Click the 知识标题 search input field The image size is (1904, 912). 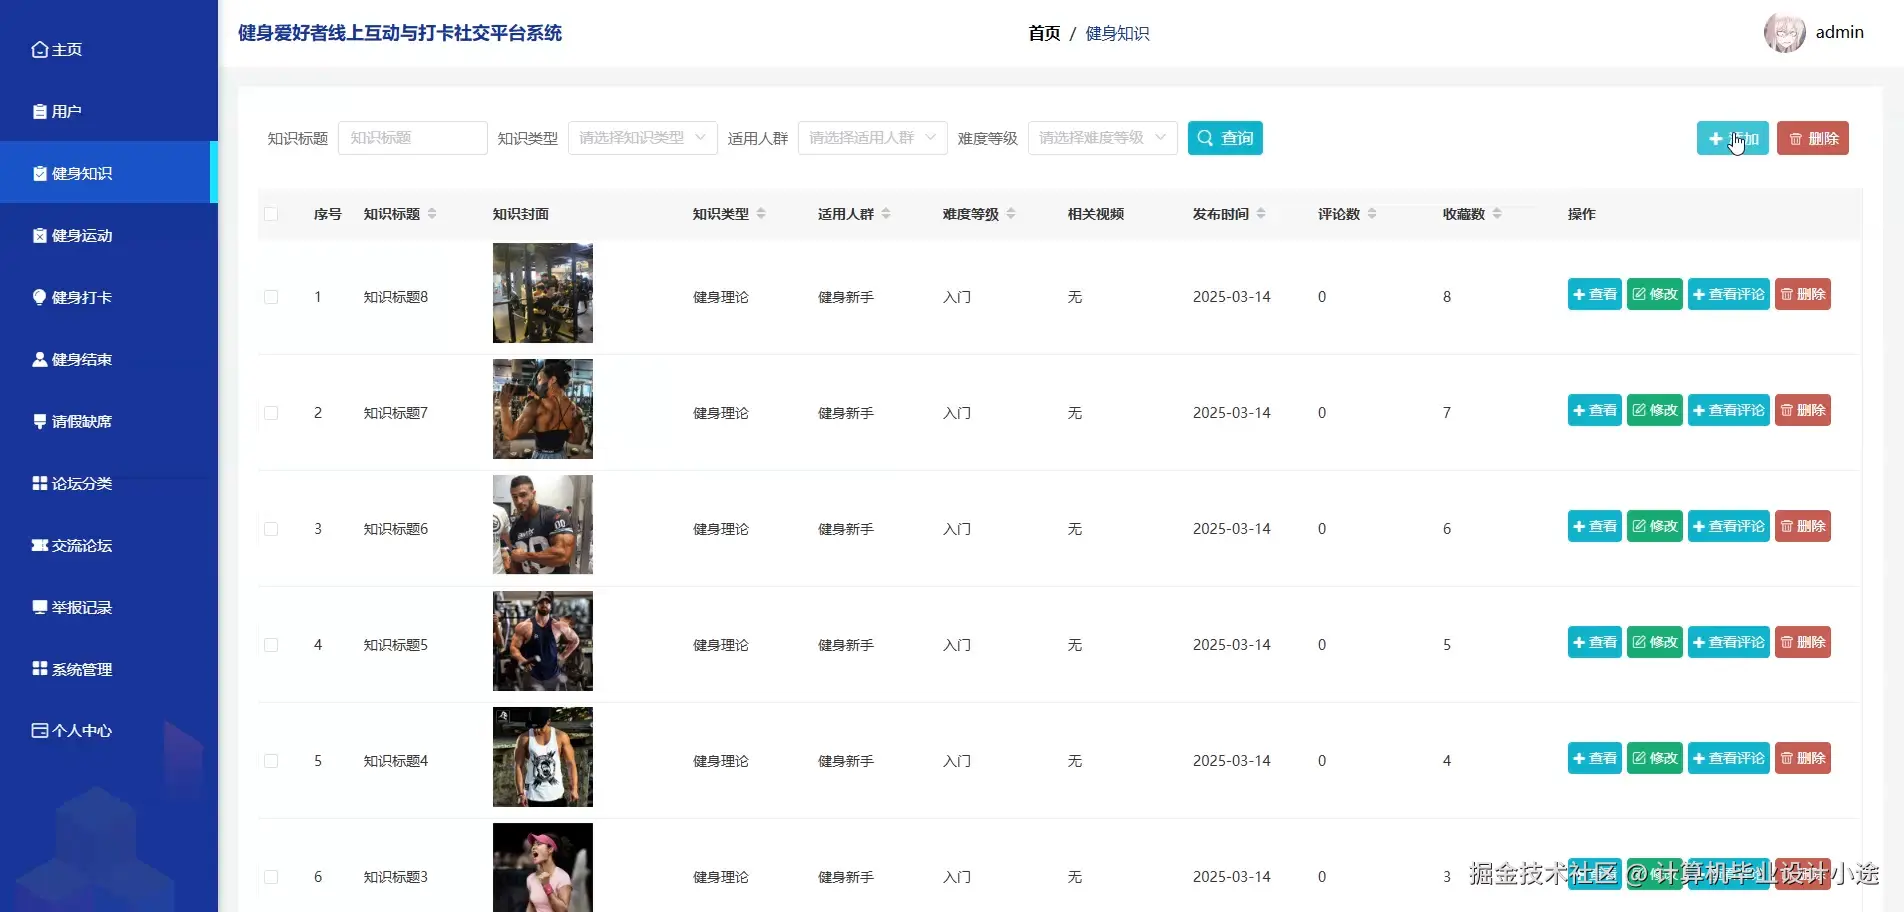click(x=411, y=137)
